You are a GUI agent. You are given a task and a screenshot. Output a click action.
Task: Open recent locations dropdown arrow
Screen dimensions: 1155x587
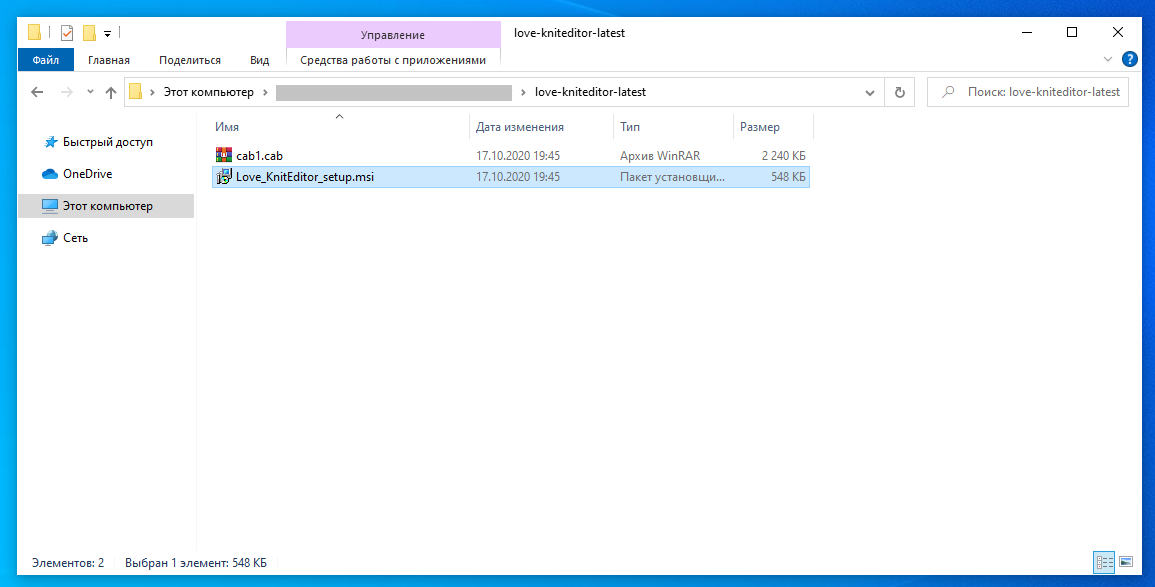90,92
